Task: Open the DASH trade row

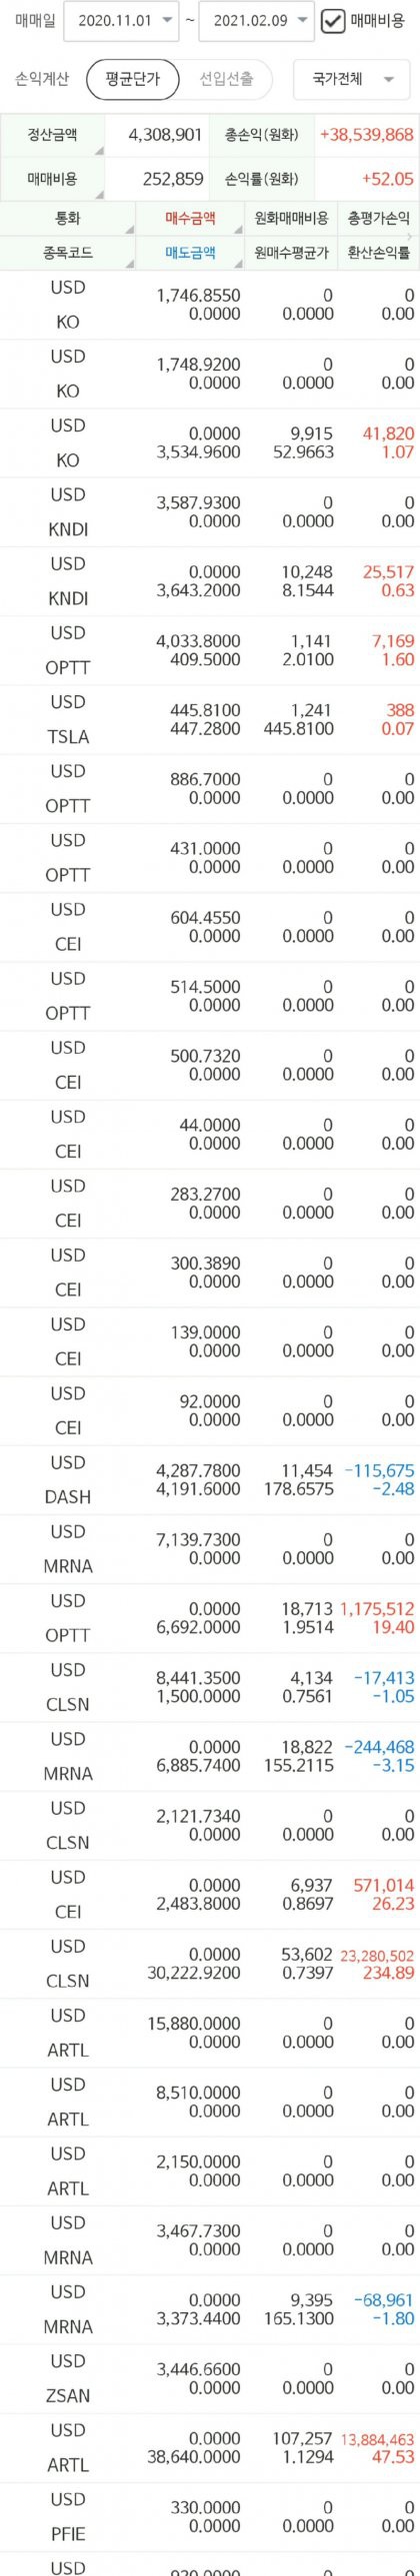Action: pyautogui.click(x=210, y=1479)
